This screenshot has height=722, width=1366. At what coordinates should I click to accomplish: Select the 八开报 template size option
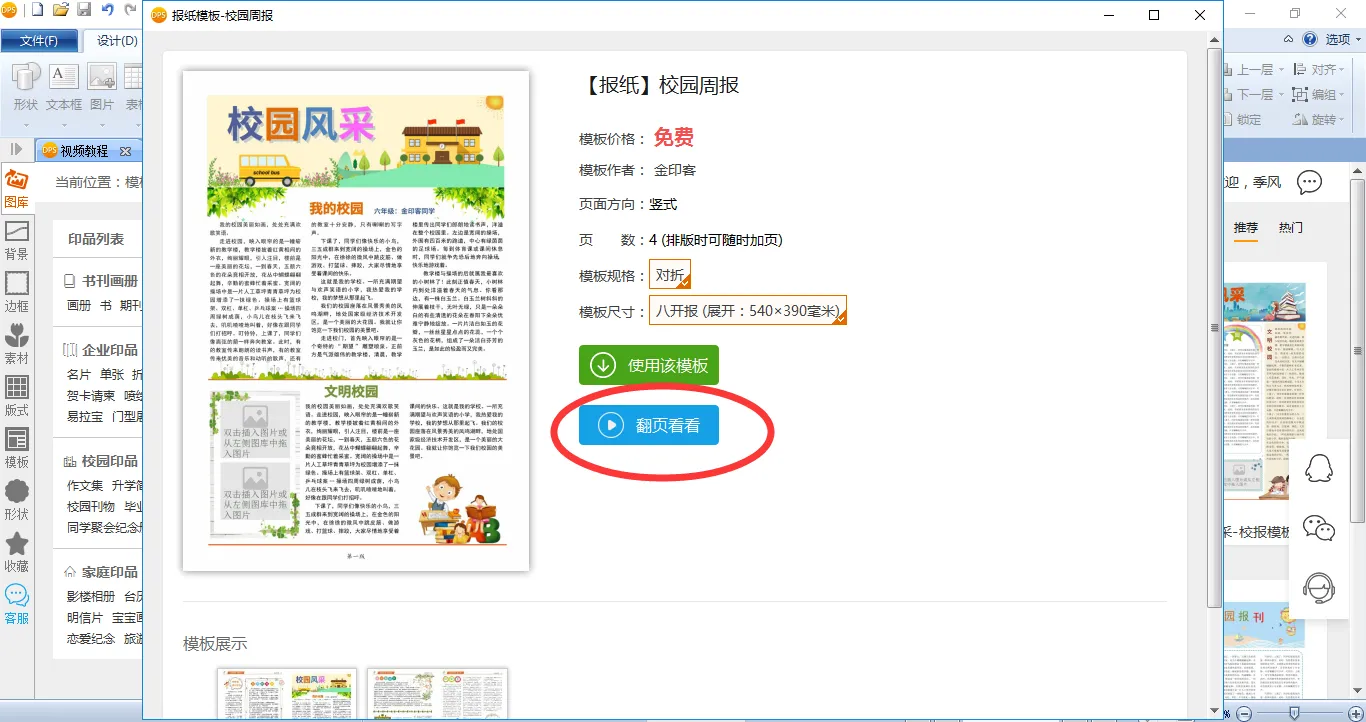[748, 310]
